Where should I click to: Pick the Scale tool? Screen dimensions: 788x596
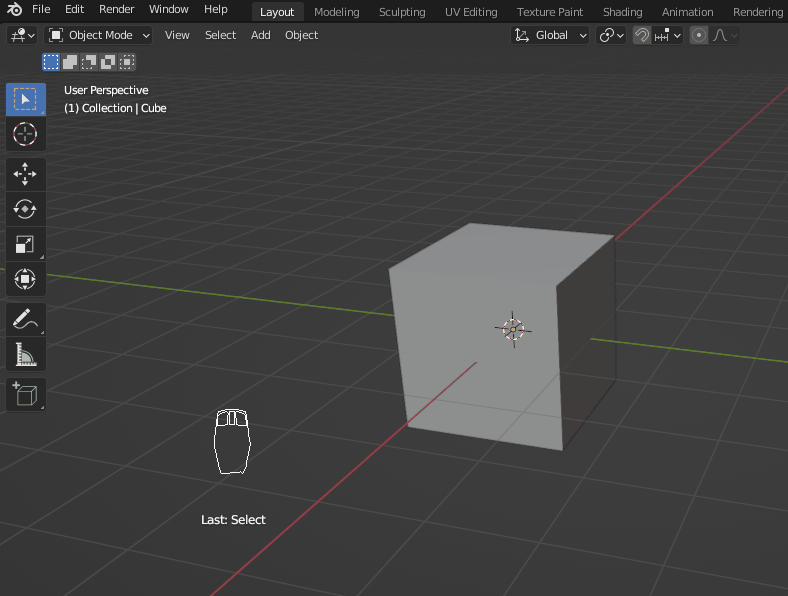pos(25,244)
